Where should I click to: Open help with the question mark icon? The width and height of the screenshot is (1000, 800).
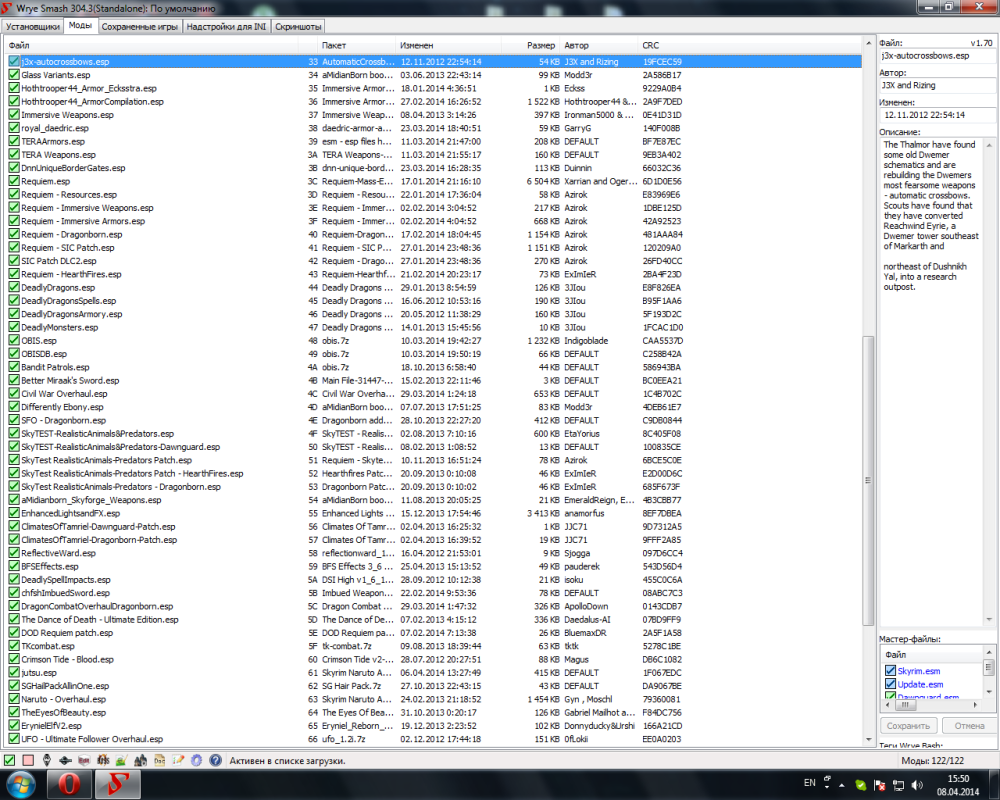pos(216,760)
